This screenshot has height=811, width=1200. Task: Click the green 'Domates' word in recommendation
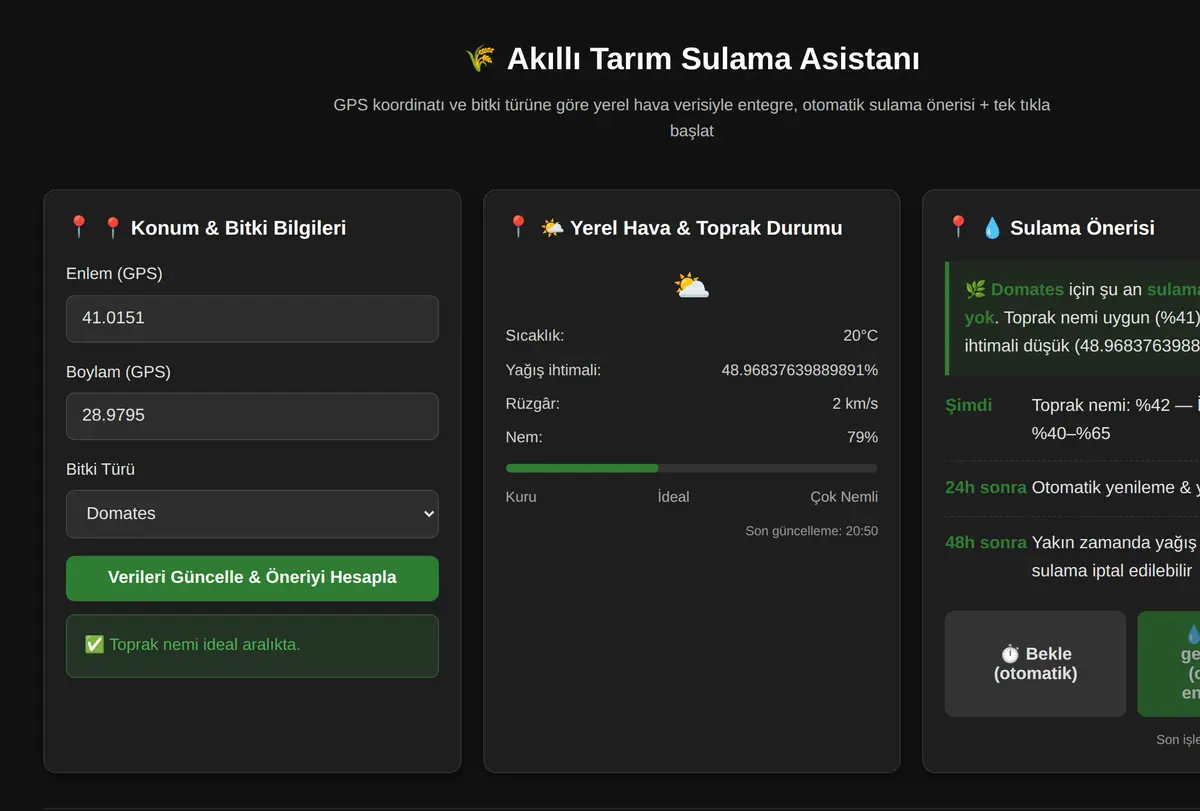coord(1027,290)
